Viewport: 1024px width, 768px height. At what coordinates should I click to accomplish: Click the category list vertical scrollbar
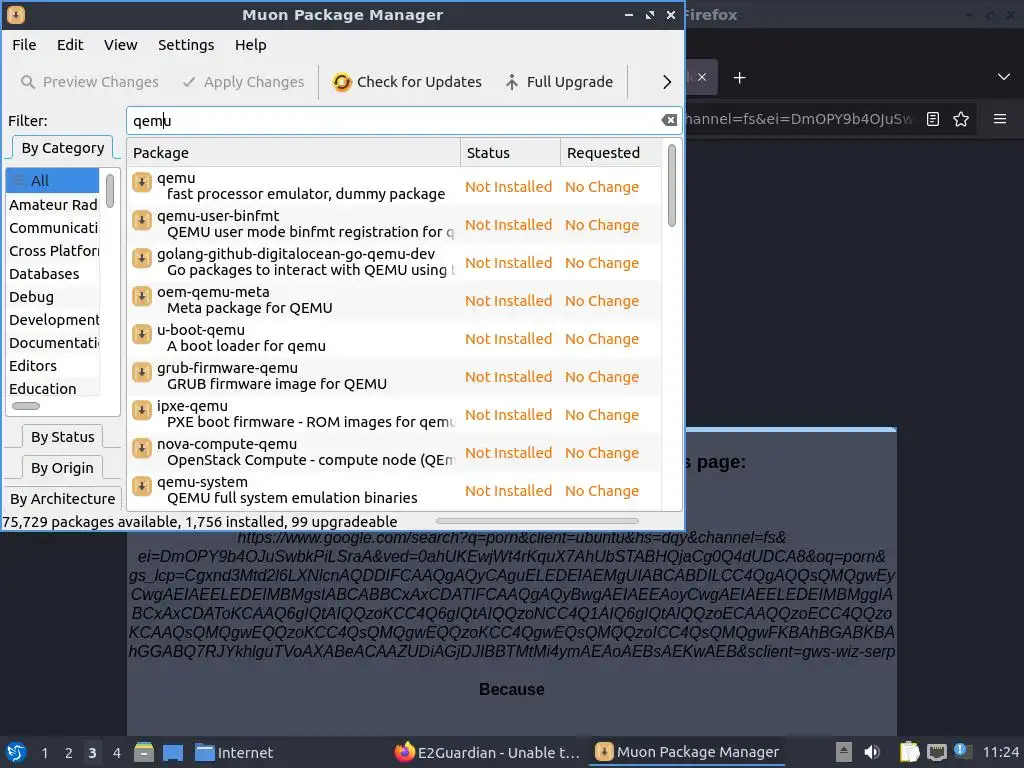tap(110, 191)
